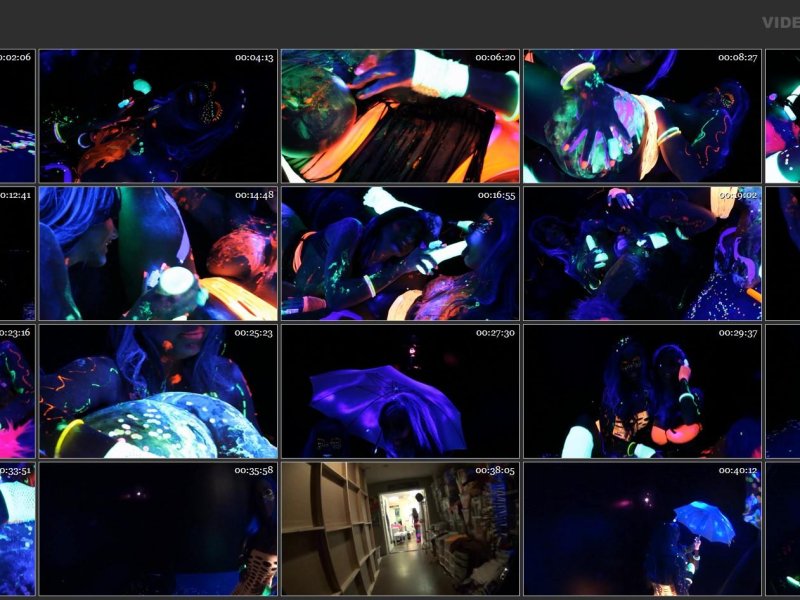Click the 00:08:27 video thumbnail
Image resolution: width=800 pixels, height=600 pixels.
pos(642,116)
